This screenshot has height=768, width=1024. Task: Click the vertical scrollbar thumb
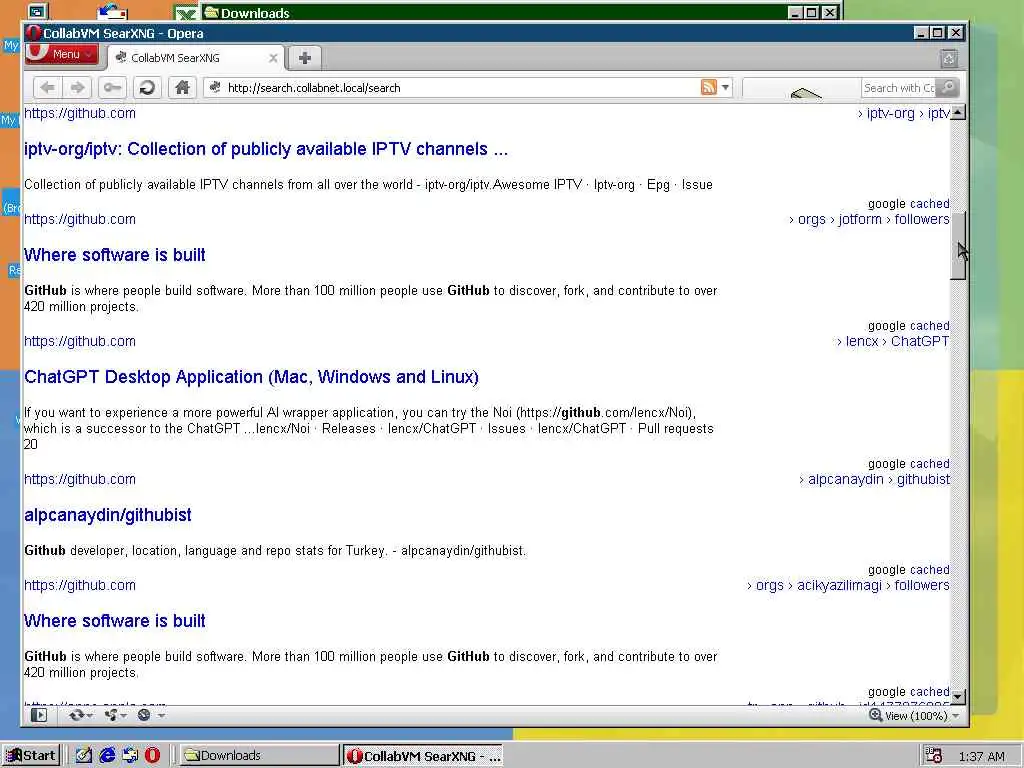[x=957, y=246]
